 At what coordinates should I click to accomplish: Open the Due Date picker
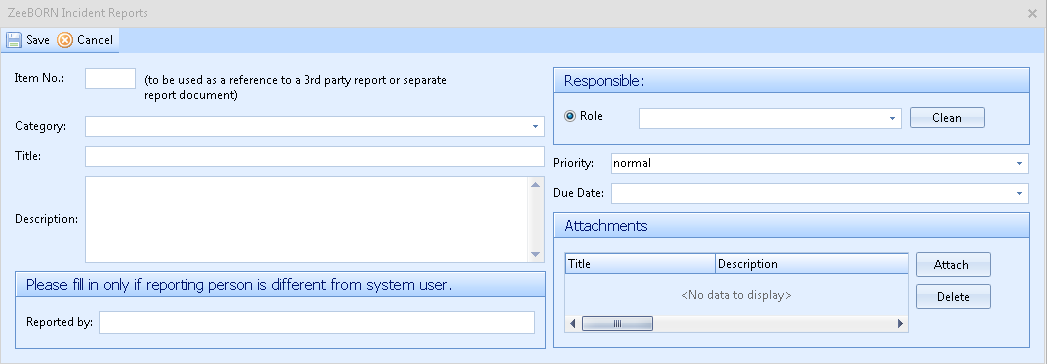1019,194
